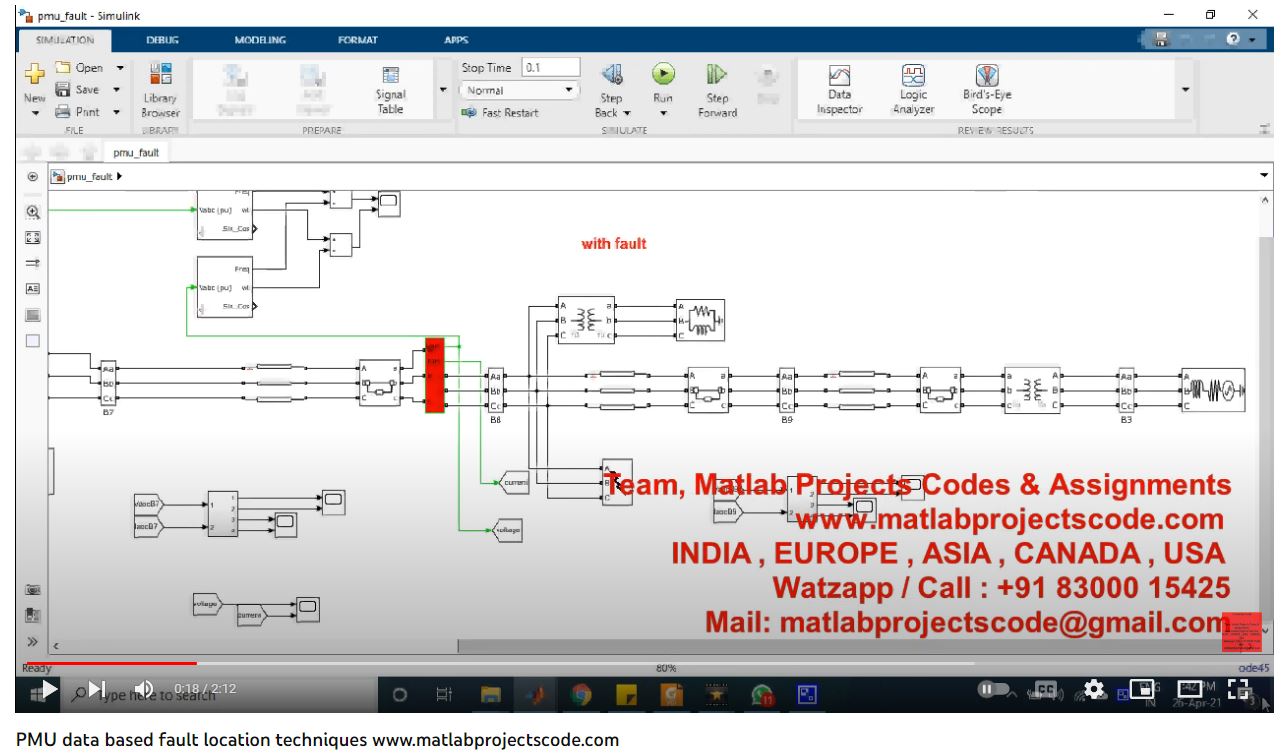Click the Fit to View icon in left palette
The width and height of the screenshot is (1284, 755).
[32, 237]
